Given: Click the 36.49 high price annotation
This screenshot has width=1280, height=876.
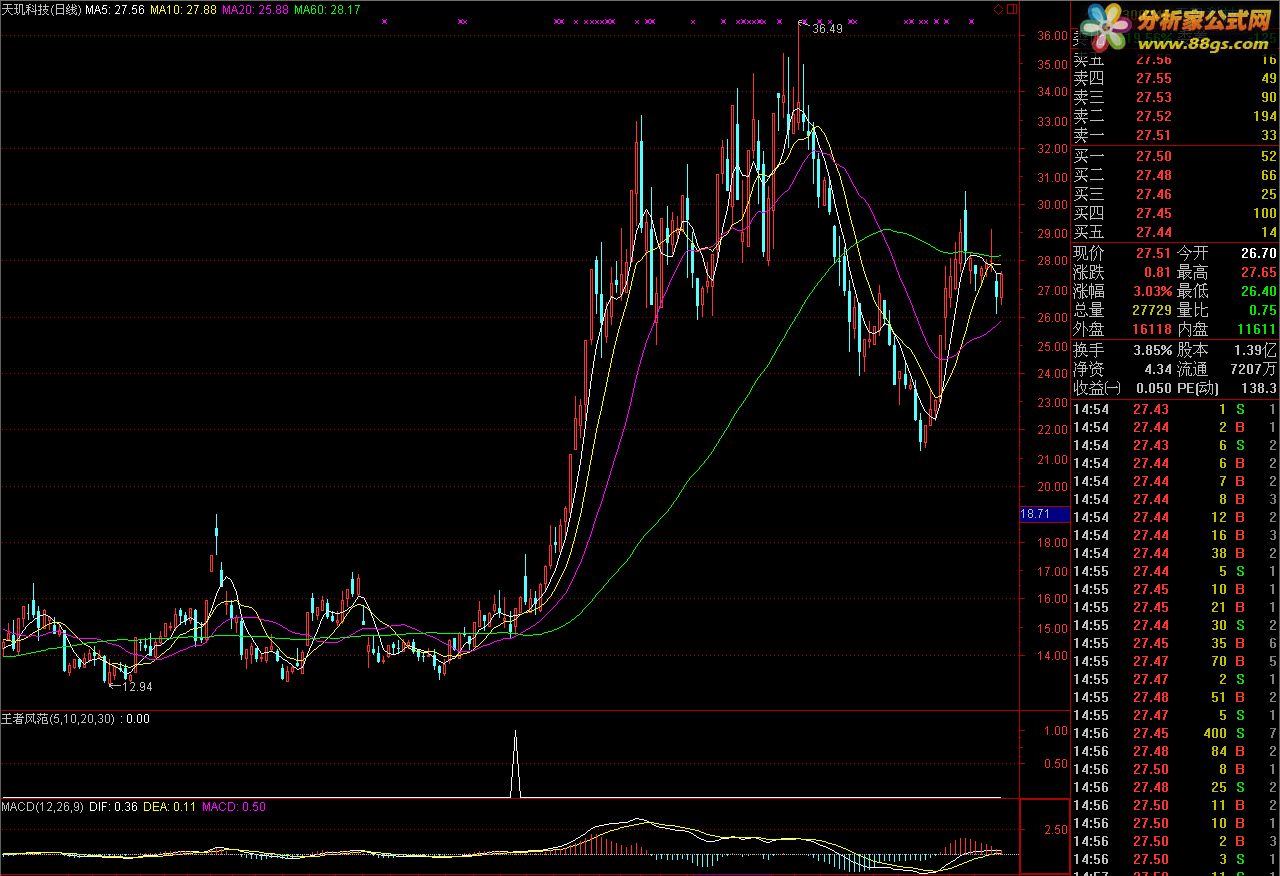Looking at the screenshot, I should click(x=827, y=29).
